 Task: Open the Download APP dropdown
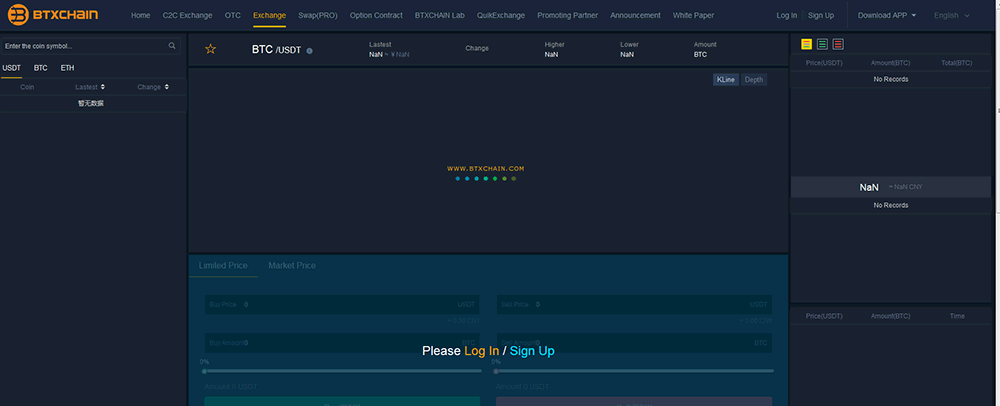886,15
